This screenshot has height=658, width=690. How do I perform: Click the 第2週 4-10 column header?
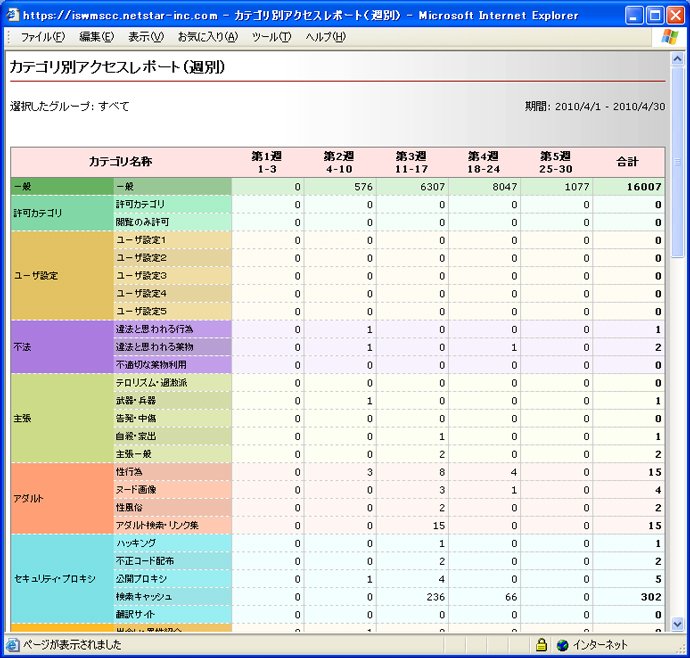coord(339,162)
